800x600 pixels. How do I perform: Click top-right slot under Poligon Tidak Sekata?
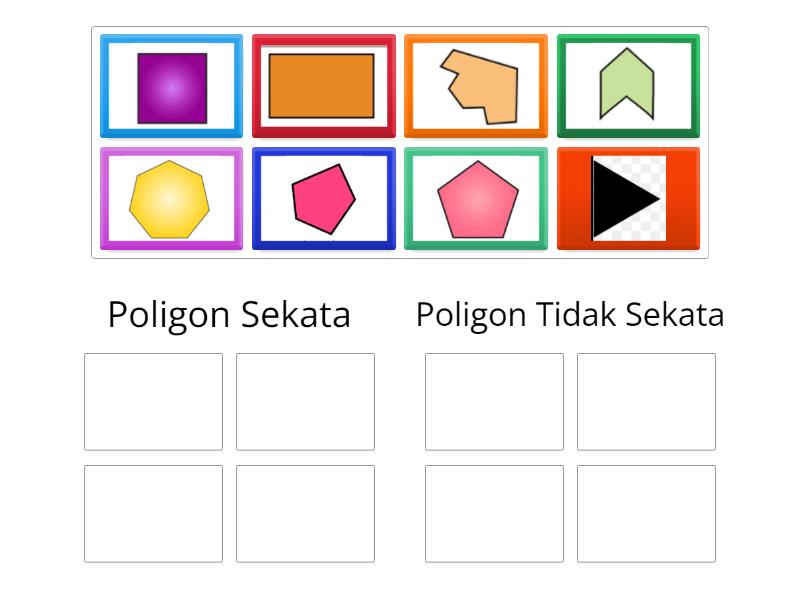pyautogui.click(x=646, y=402)
